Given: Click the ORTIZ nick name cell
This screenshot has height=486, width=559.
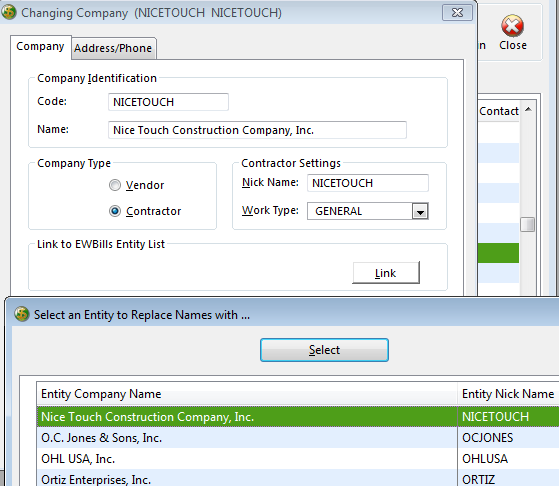Looking at the screenshot, I should point(508,479).
